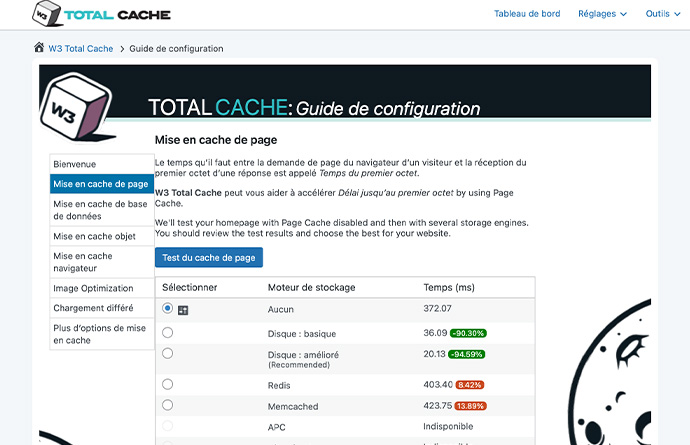The height and width of the screenshot is (445, 690).
Task: Select the disabled APC radio button
Action: coord(167,426)
